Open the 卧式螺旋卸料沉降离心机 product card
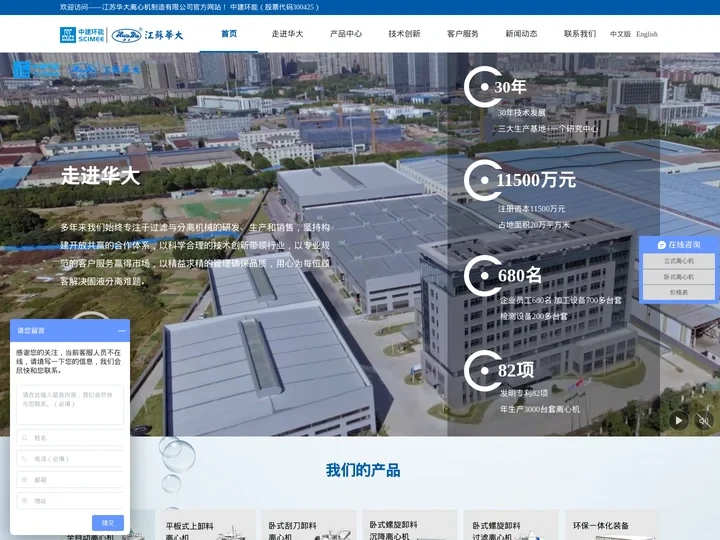The width and height of the screenshot is (720, 540). point(410,525)
